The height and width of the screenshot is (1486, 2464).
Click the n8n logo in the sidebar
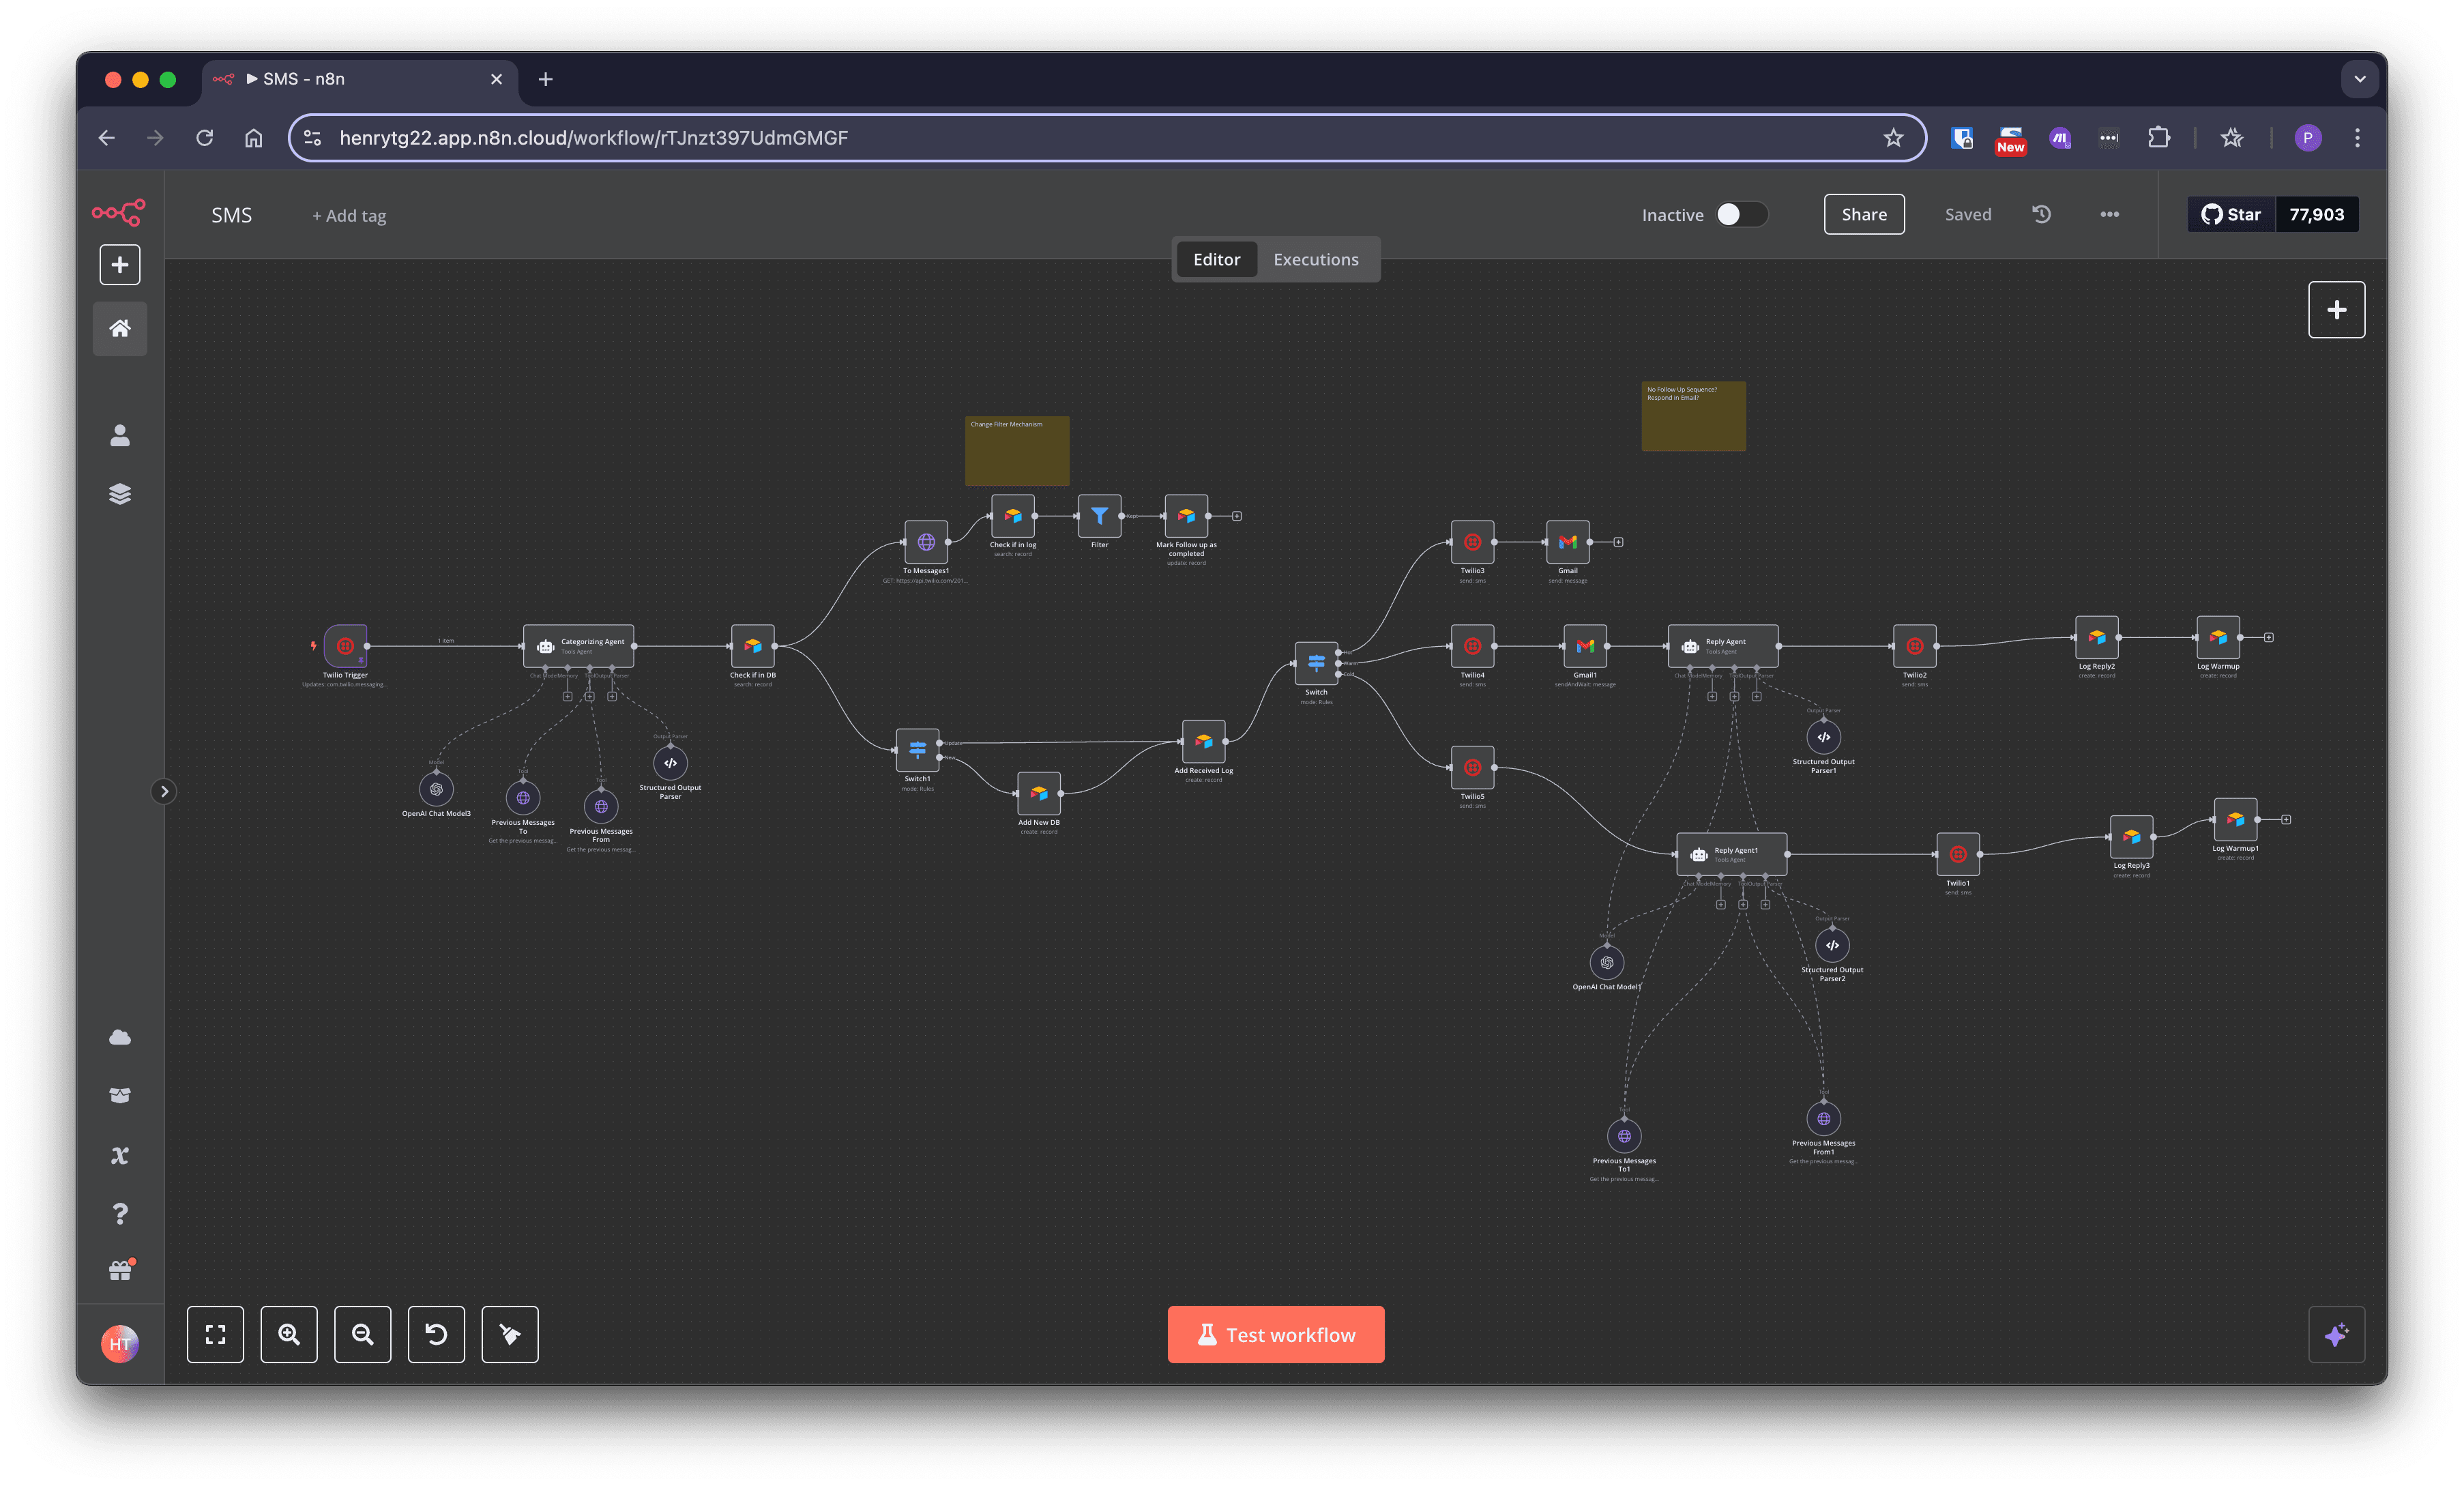point(119,212)
